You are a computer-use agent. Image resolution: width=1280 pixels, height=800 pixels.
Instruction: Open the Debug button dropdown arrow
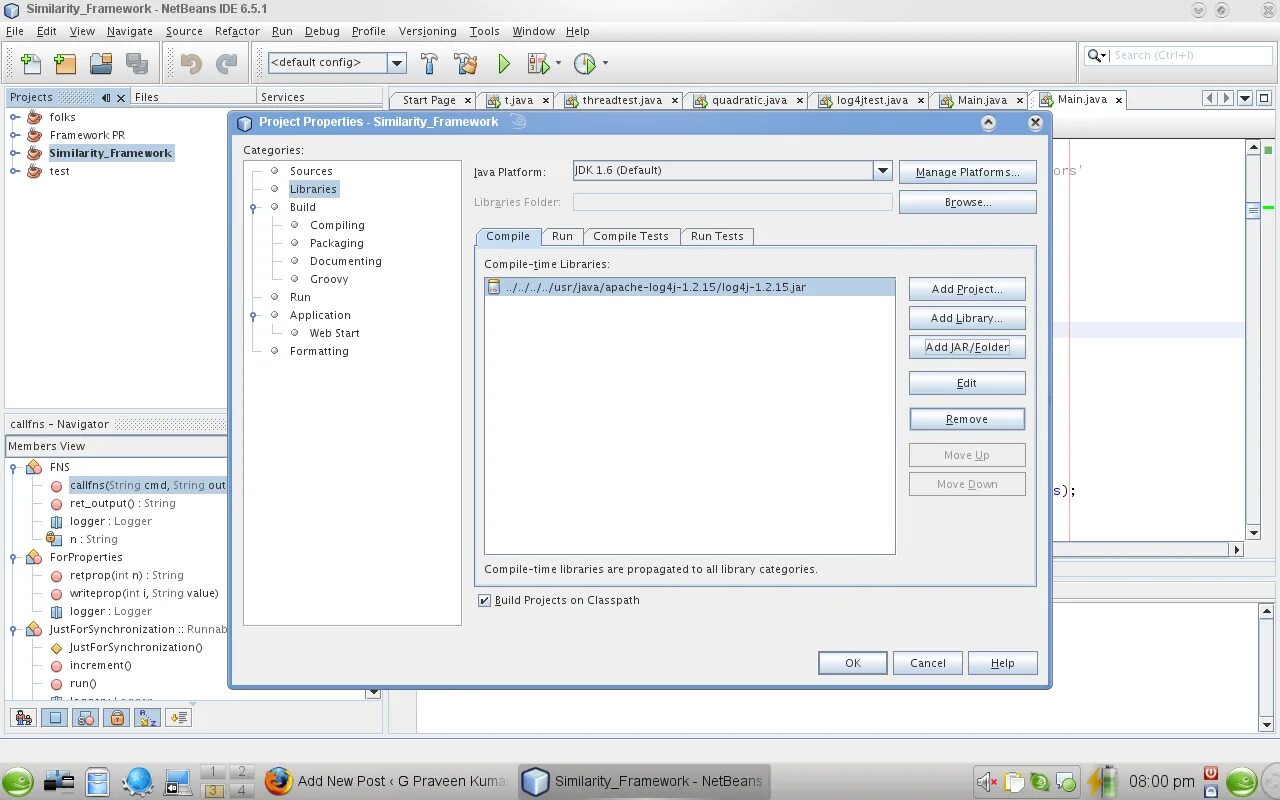click(x=558, y=64)
